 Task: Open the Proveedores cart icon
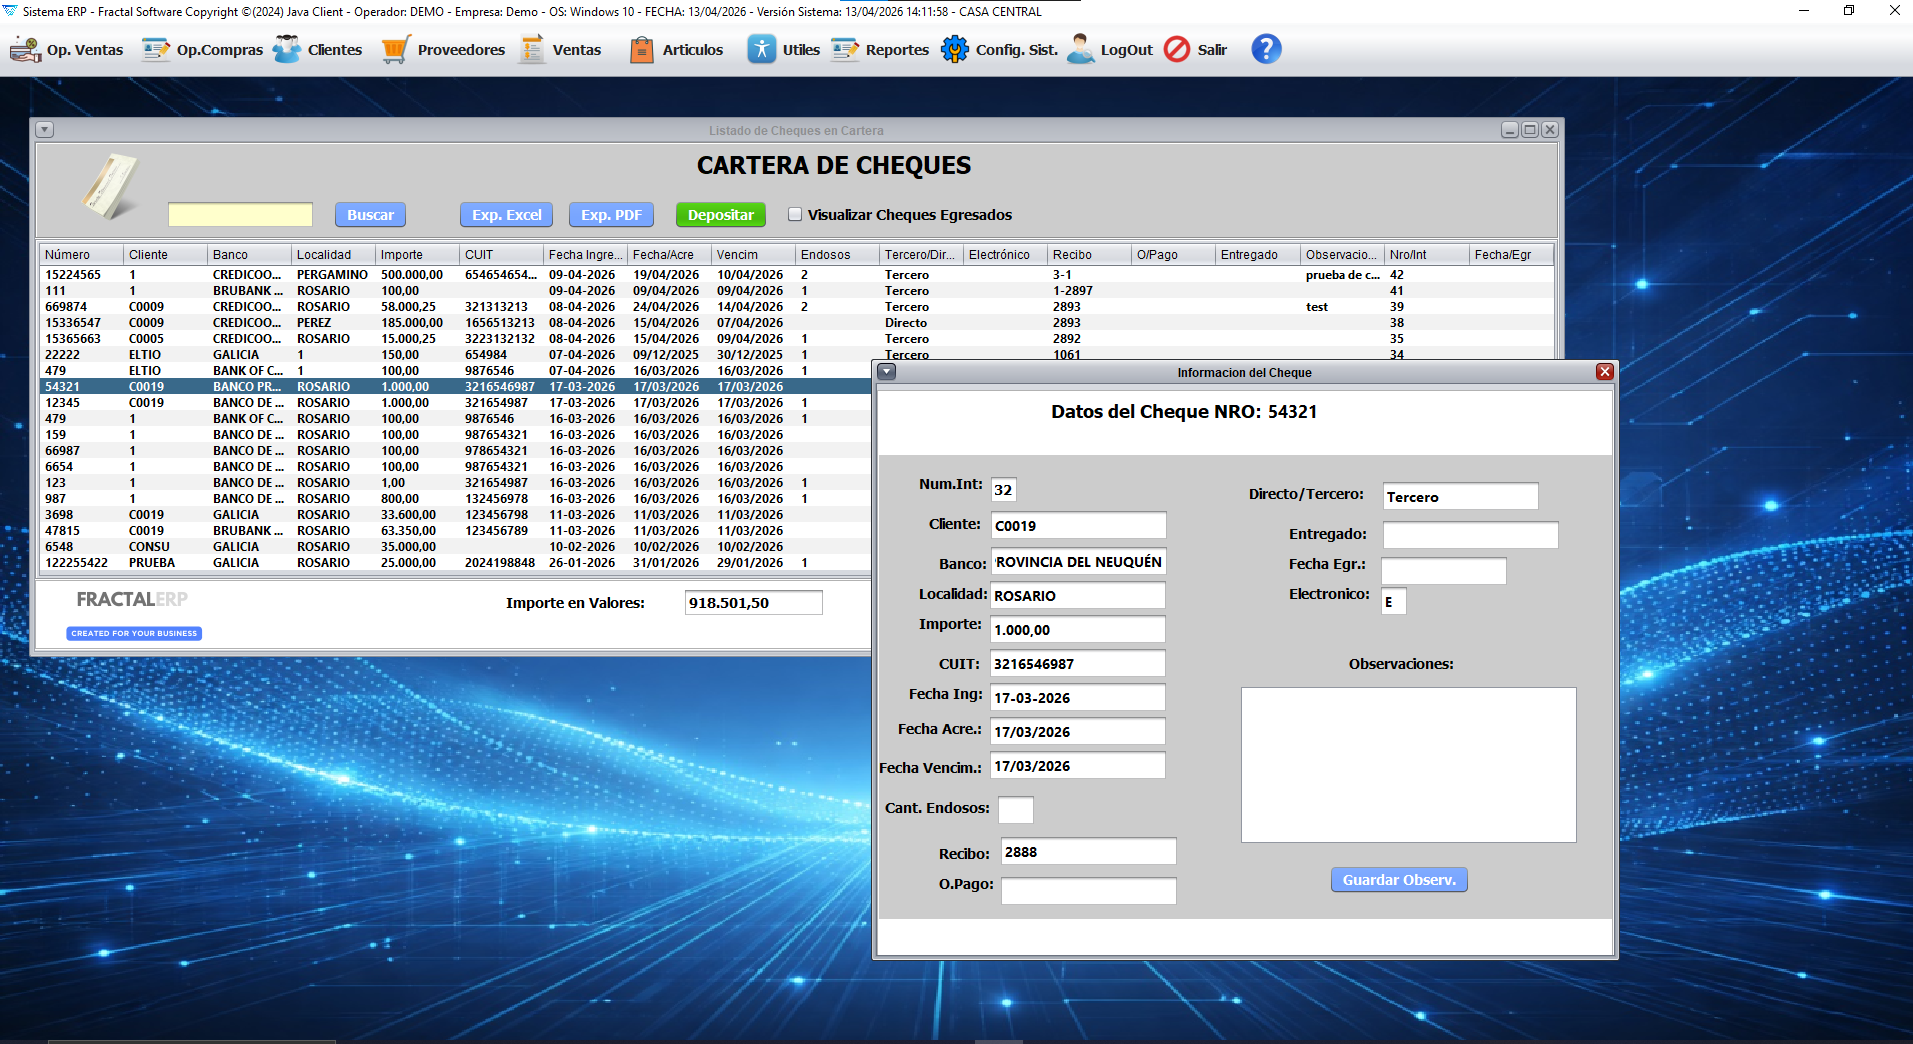396,49
